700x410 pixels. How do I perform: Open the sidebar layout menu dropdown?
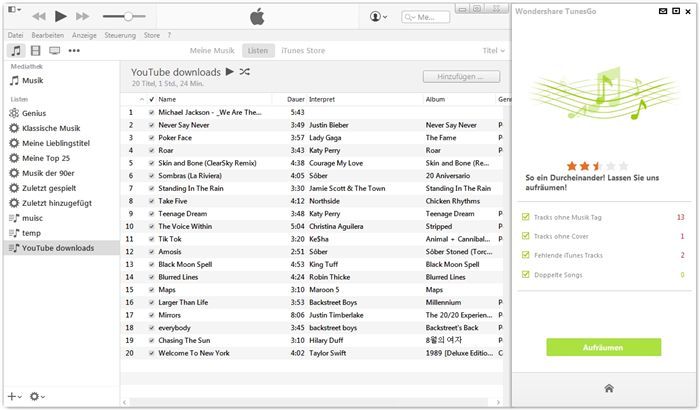(14, 9)
